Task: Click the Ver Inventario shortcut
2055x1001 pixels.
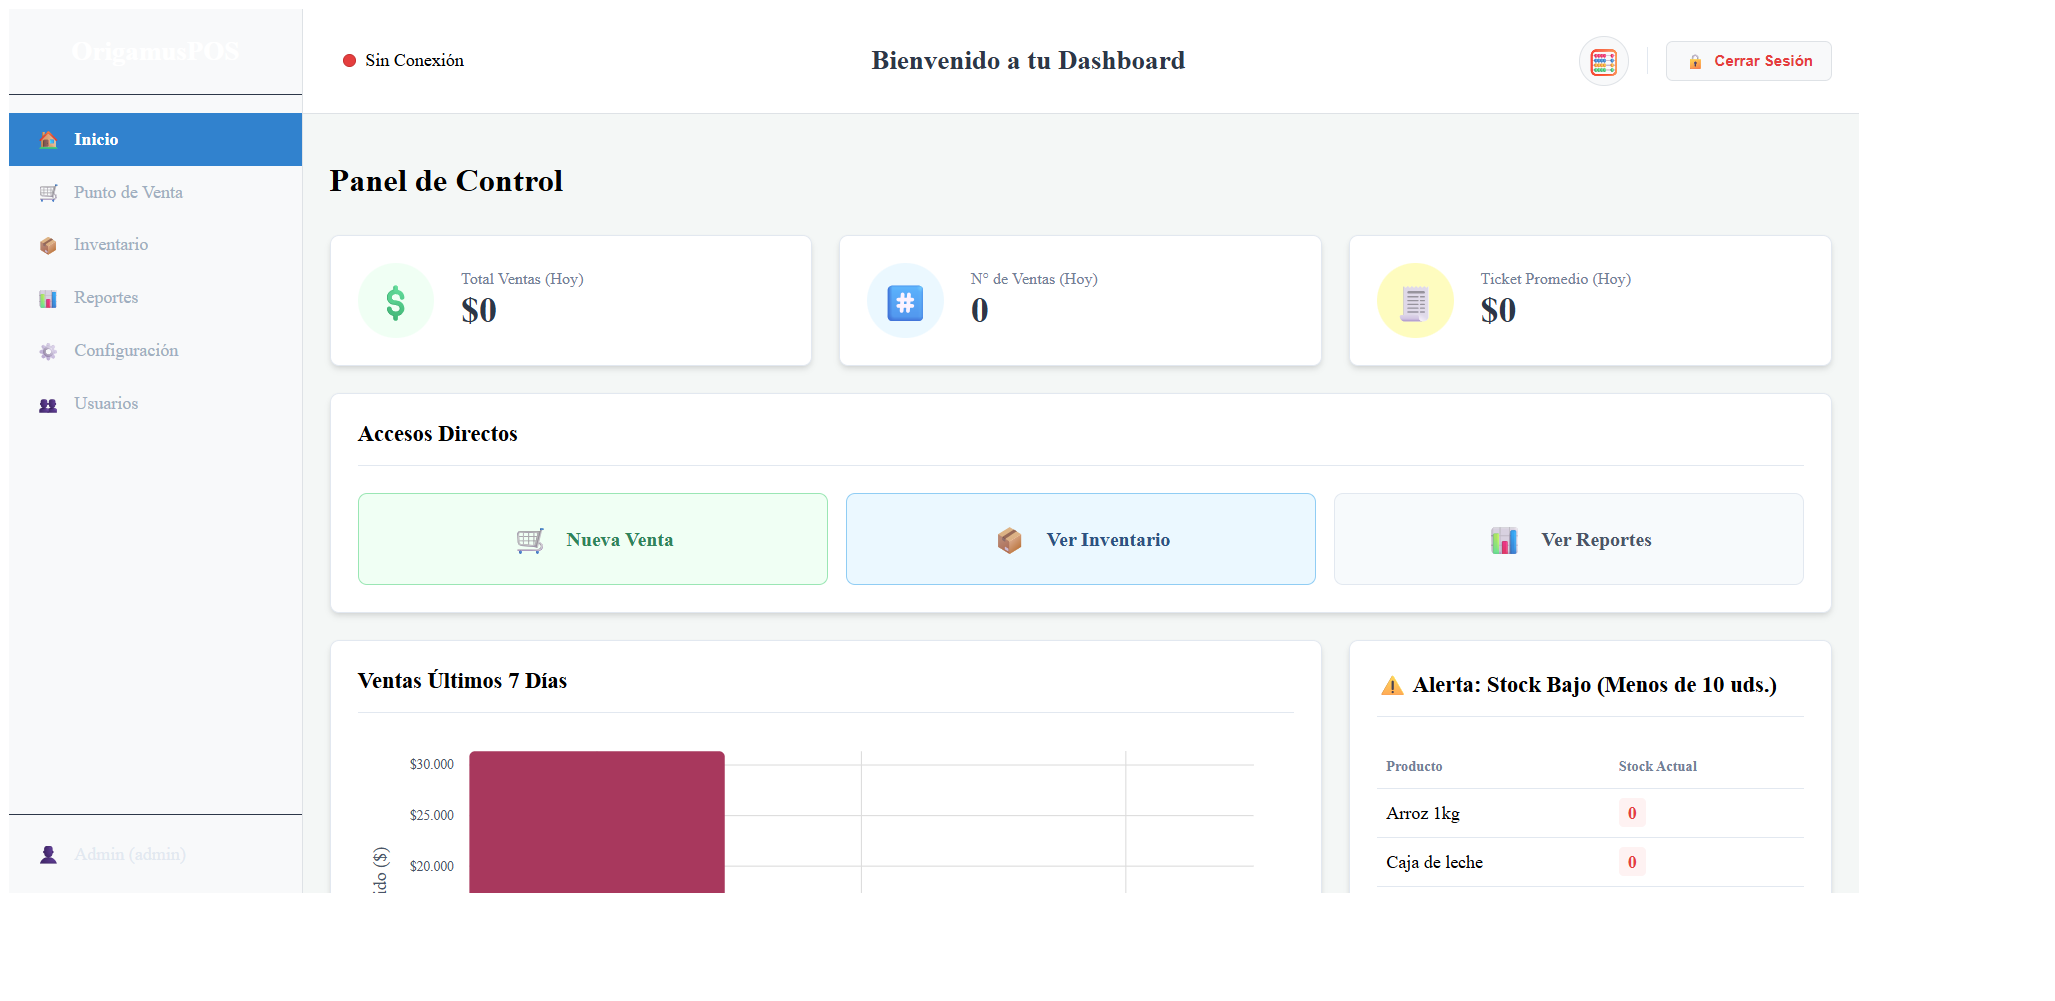Action: coord(1080,539)
